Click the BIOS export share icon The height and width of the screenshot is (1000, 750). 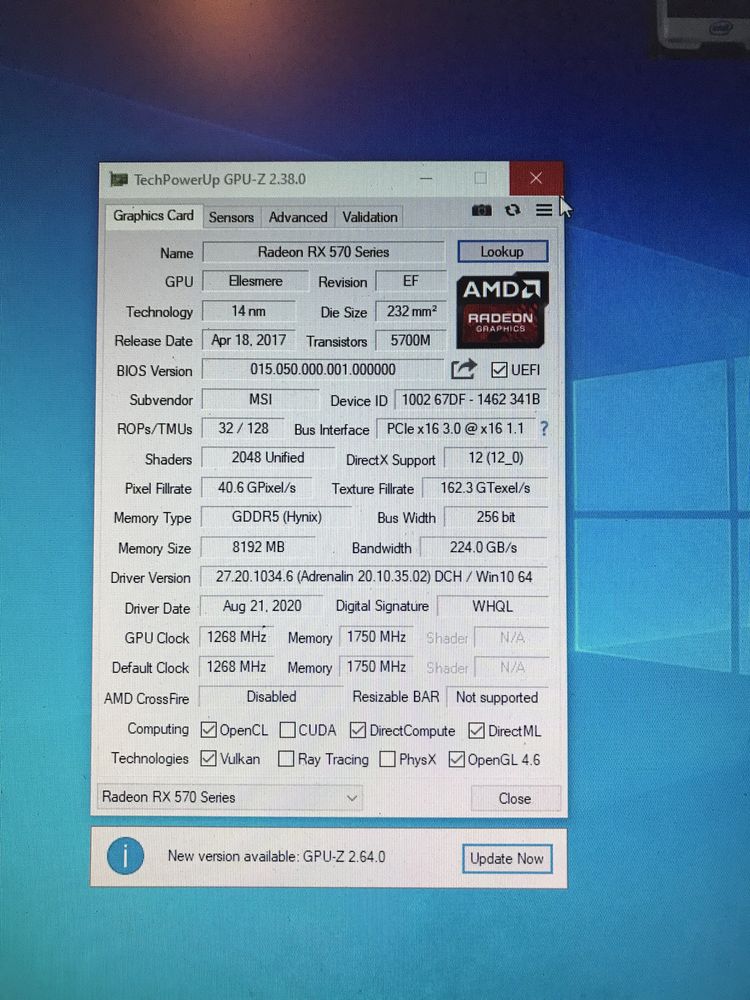464,369
